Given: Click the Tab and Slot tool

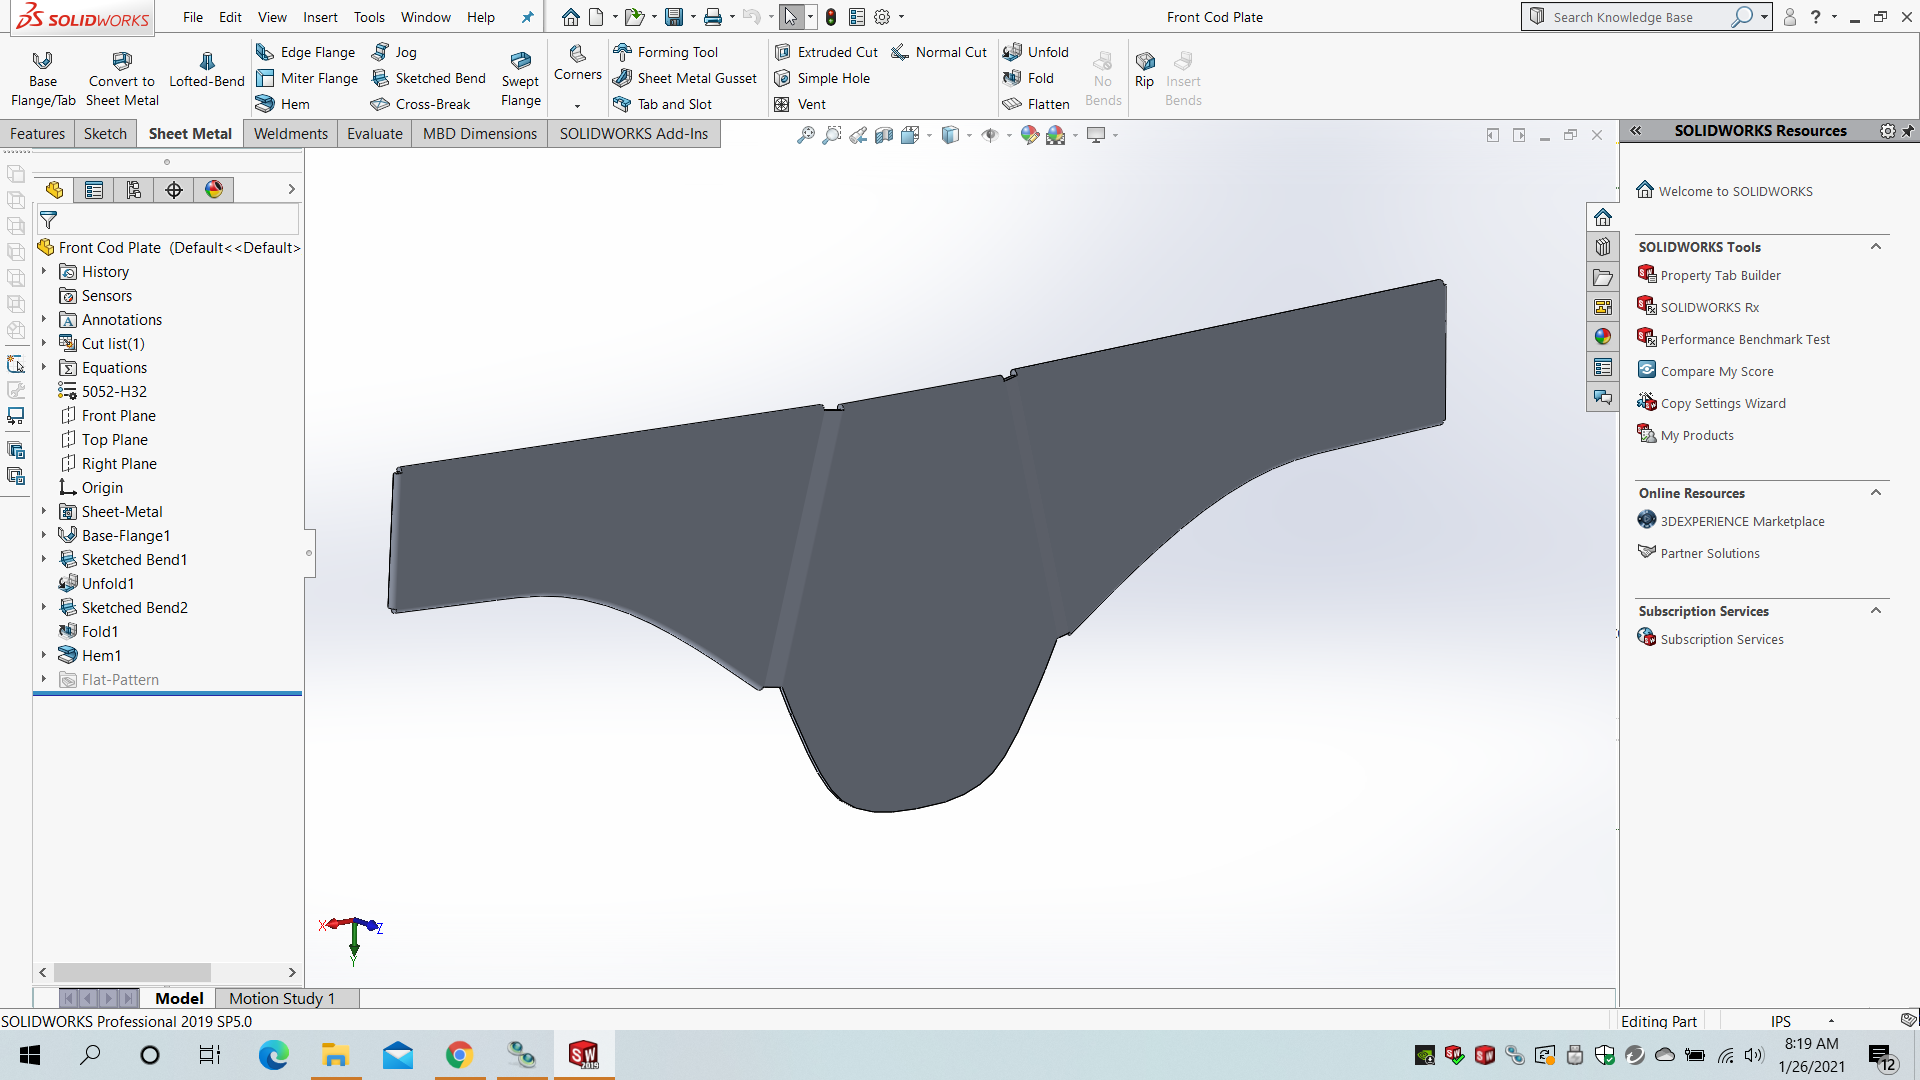Looking at the screenshot, I should pyautogui.click(x=662, y=104).
